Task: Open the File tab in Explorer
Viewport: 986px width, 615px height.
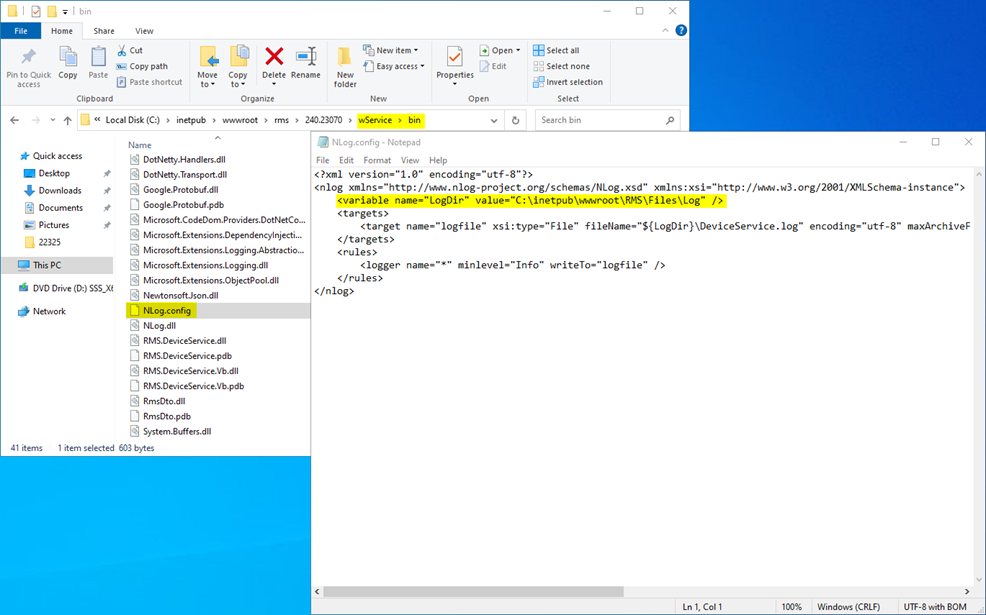Action: (21, 31)
